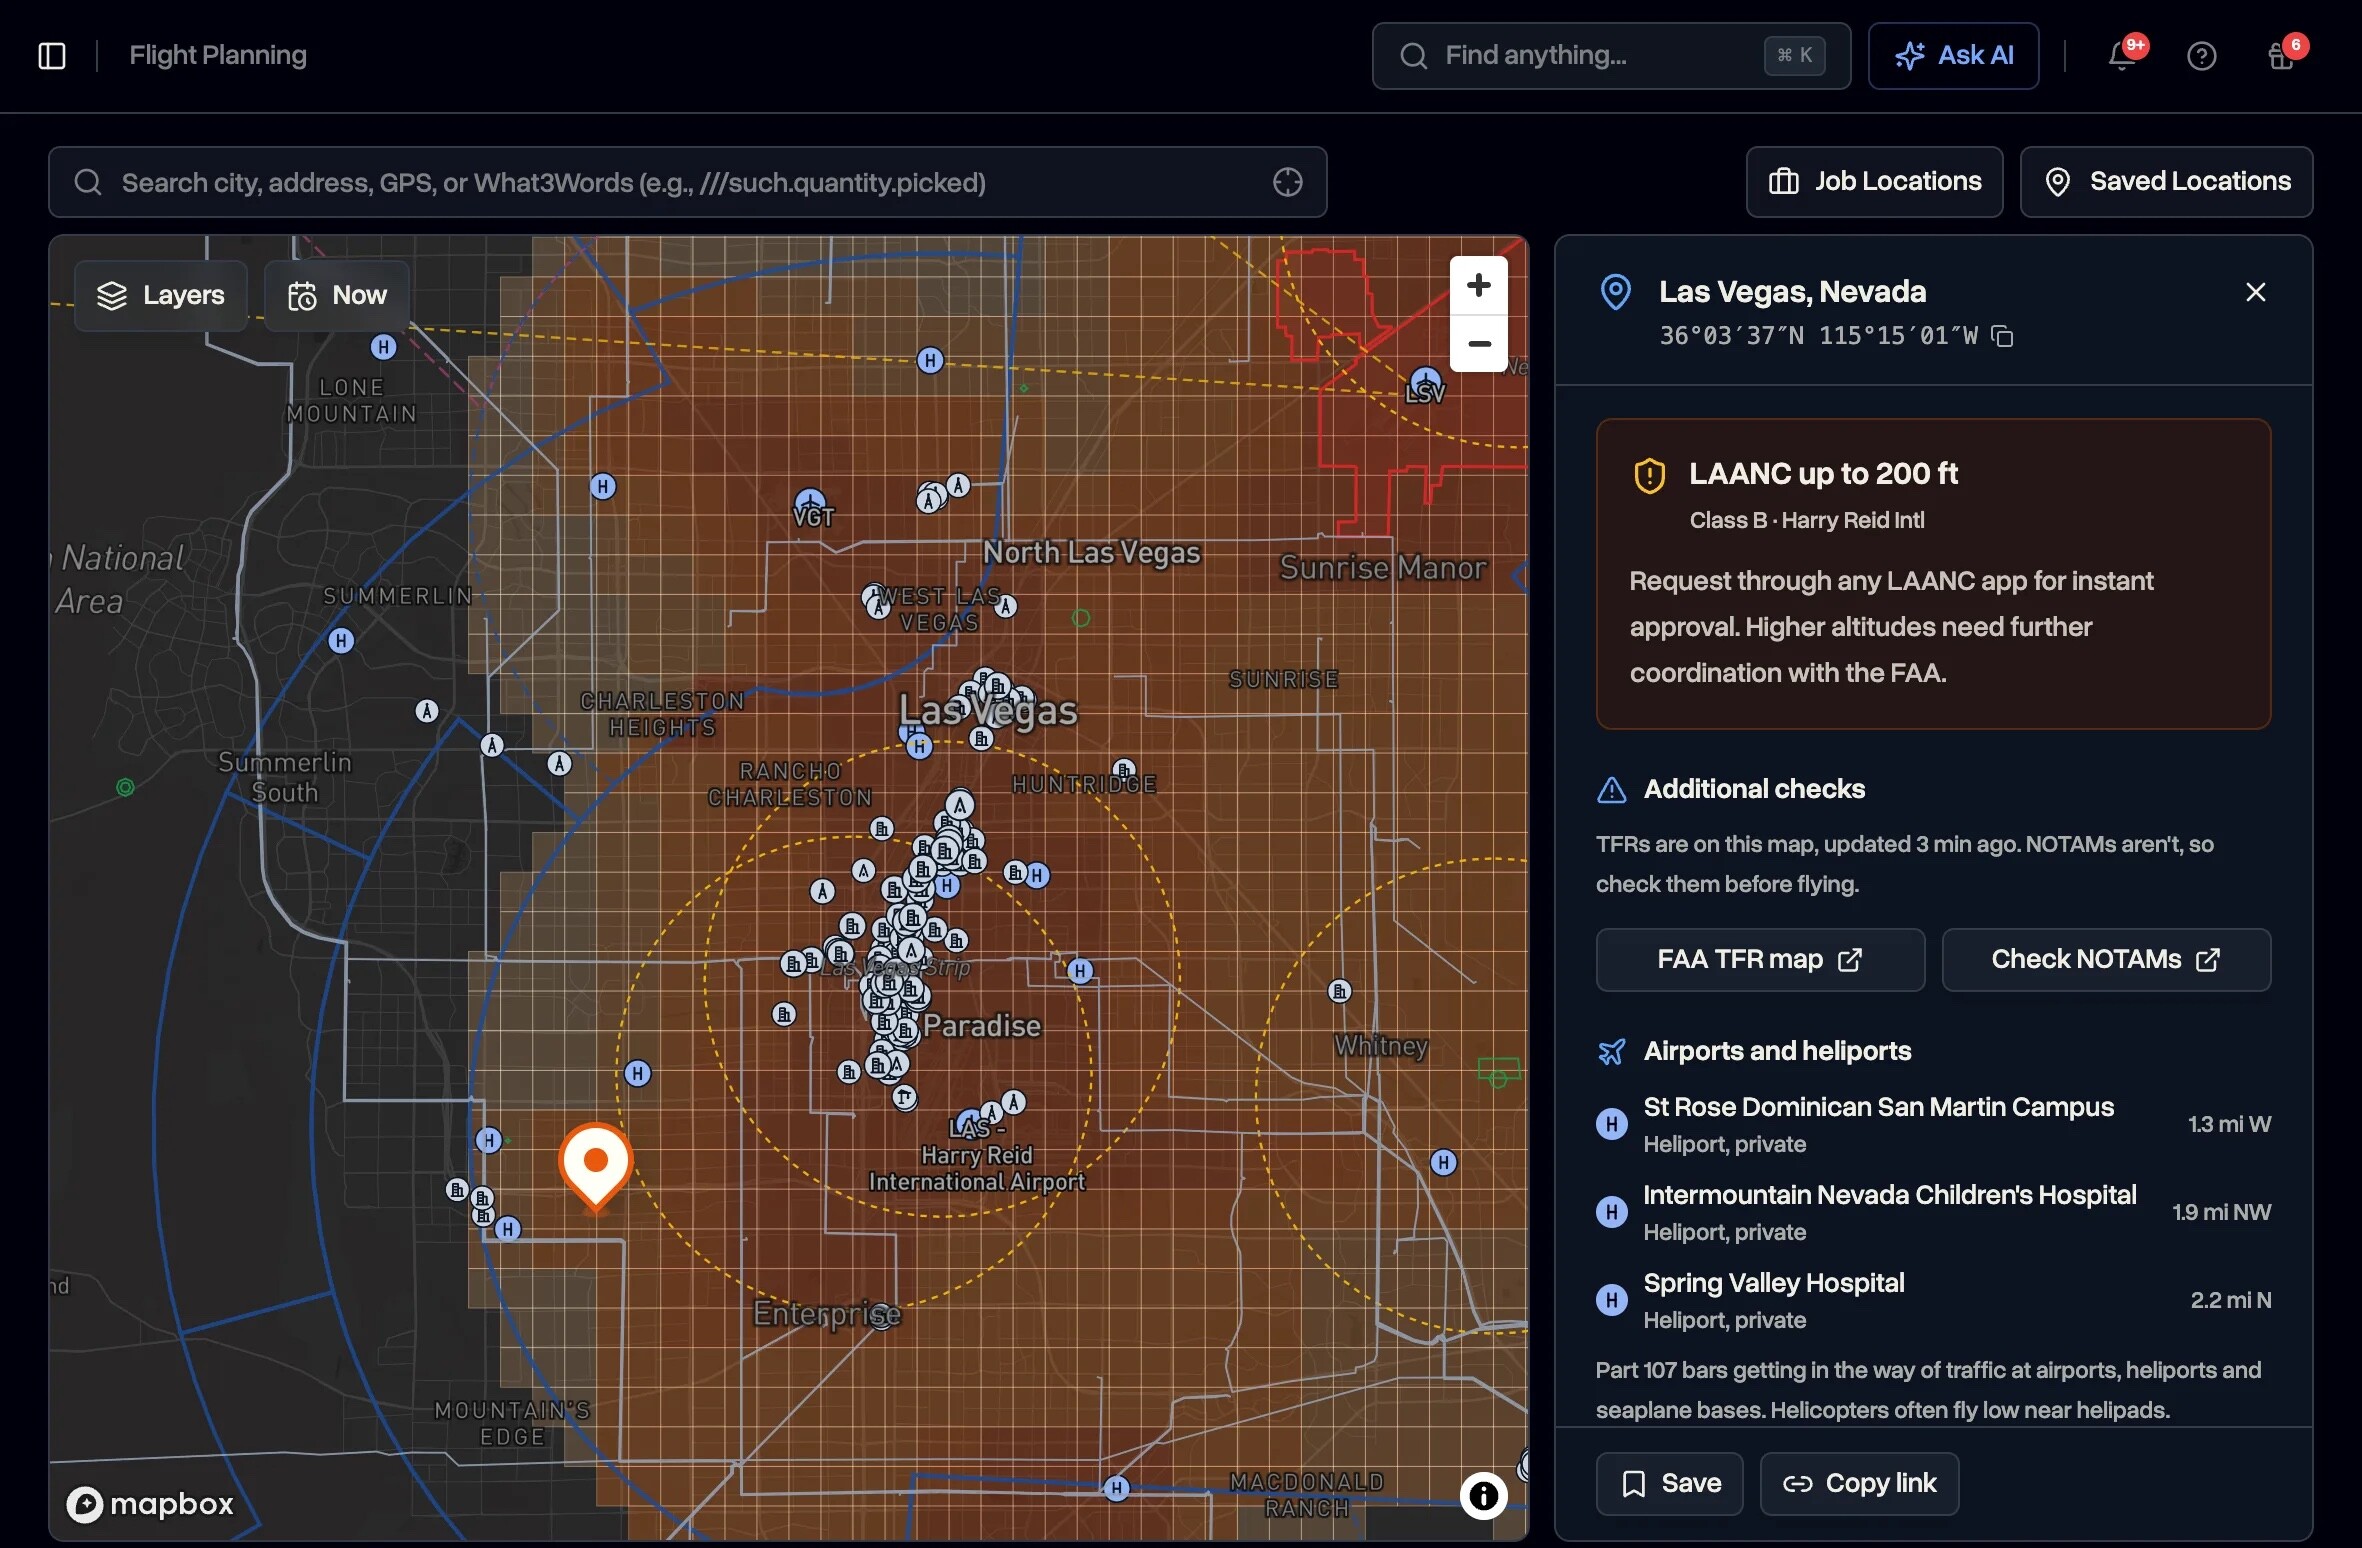Select the heliport marker near Lone Mountain
The height and width of the screenshot is (1548, 2362).
point(383,347)
